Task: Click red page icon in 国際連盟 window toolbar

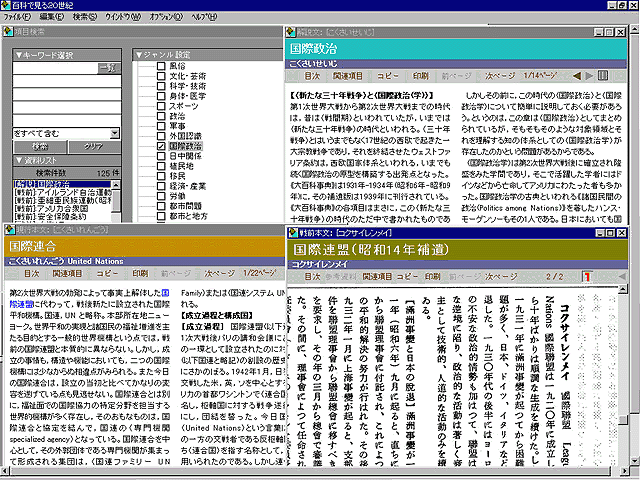Action: coord(589,275)
